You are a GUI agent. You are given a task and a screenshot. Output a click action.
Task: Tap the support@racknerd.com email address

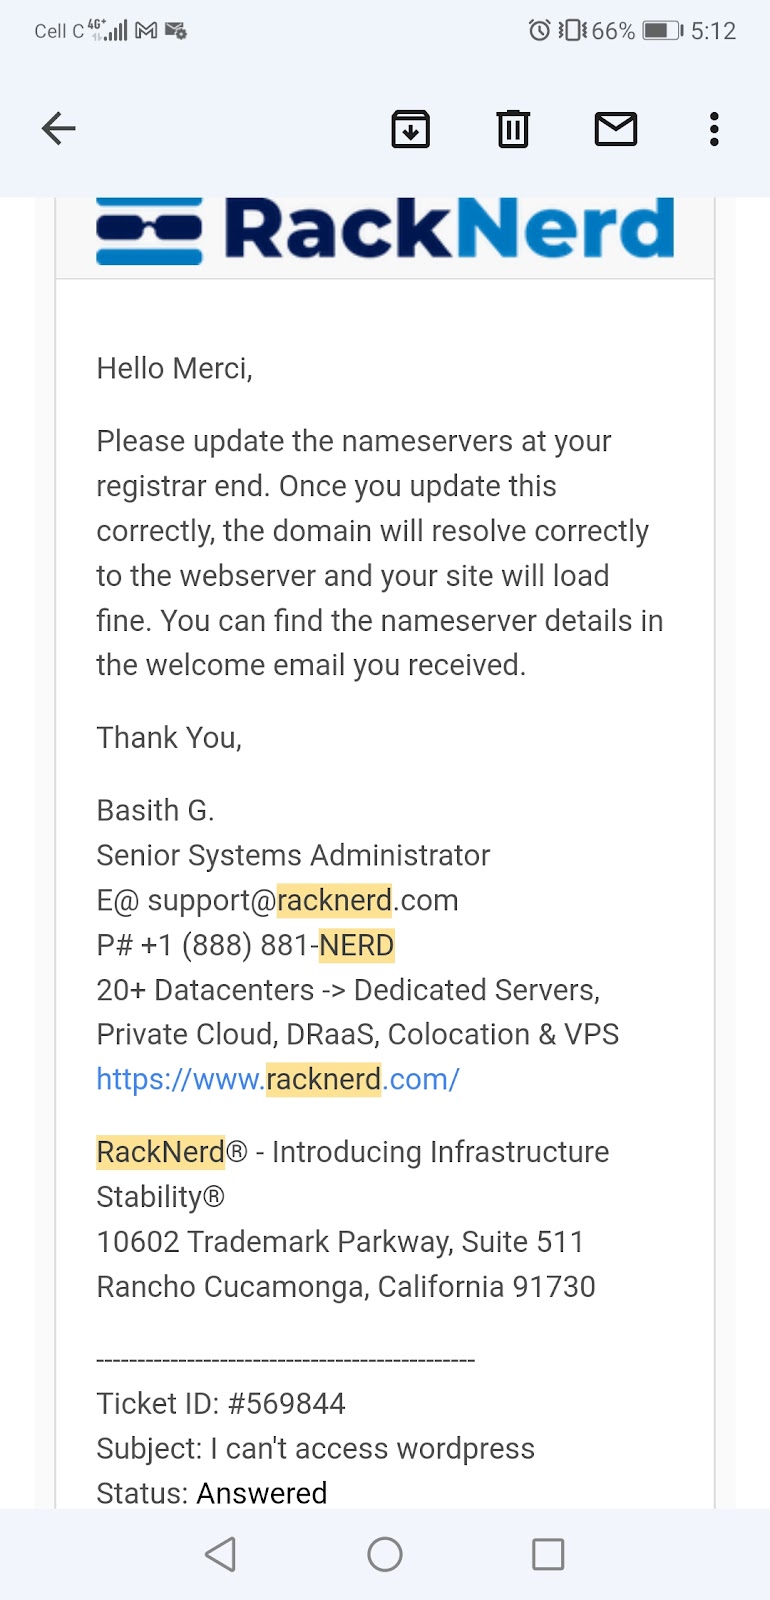coord(302,900)
